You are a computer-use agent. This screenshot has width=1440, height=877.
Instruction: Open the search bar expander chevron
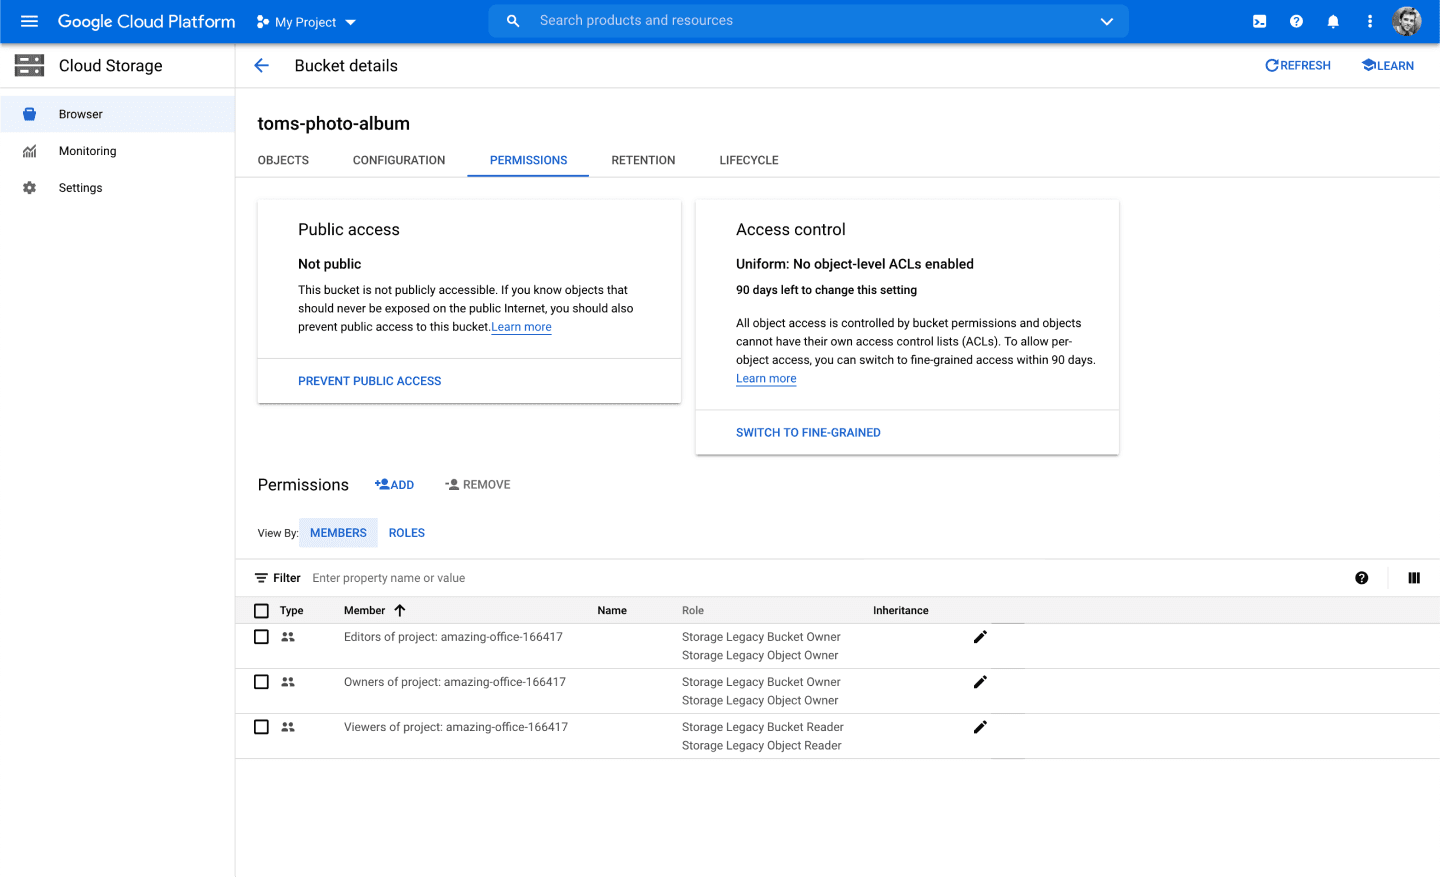point(1106,21)
